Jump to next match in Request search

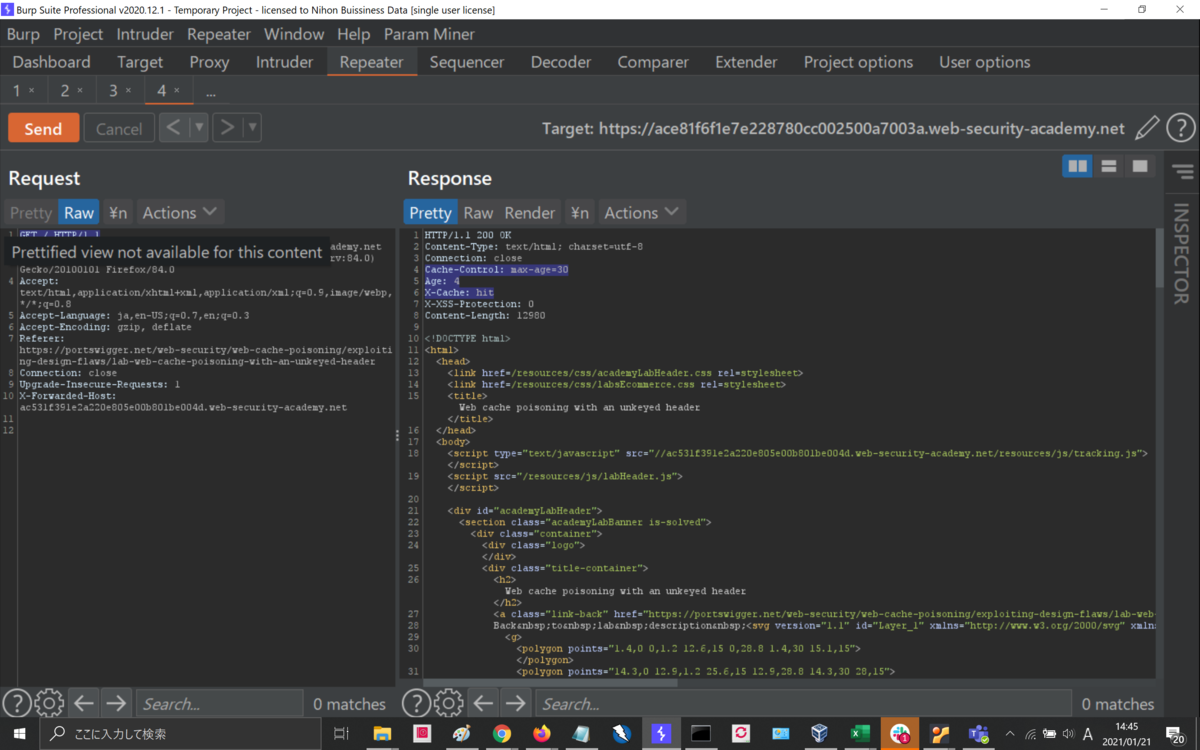pos(115,704)
